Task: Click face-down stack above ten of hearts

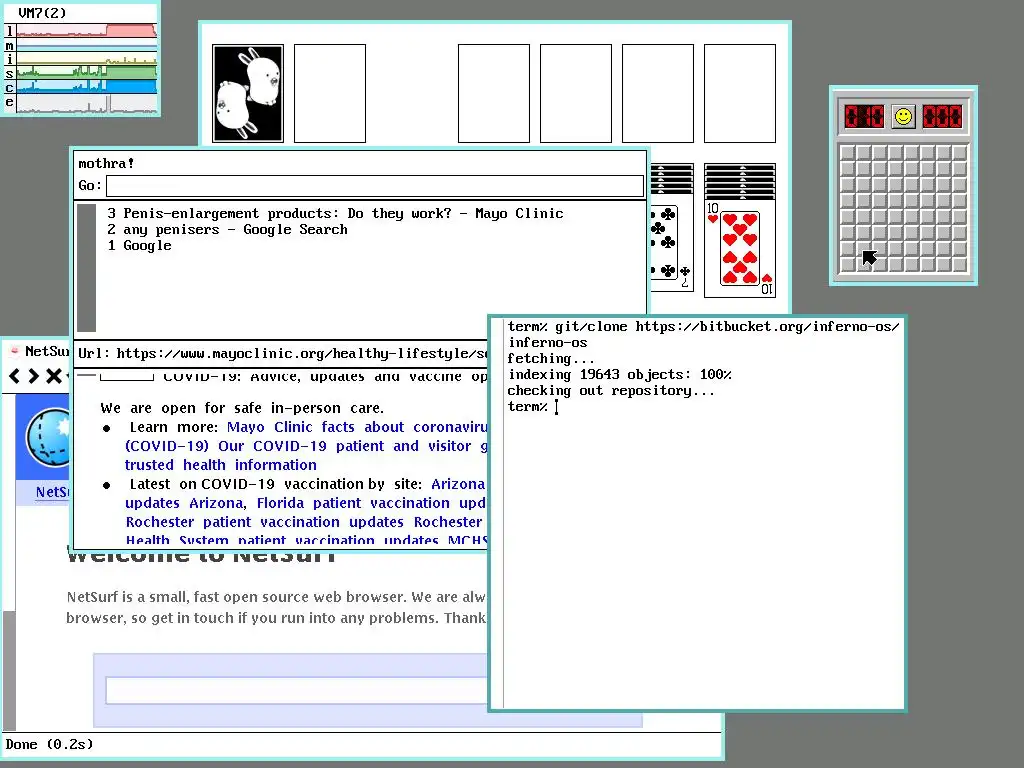Action: click(x=740, y=182)
